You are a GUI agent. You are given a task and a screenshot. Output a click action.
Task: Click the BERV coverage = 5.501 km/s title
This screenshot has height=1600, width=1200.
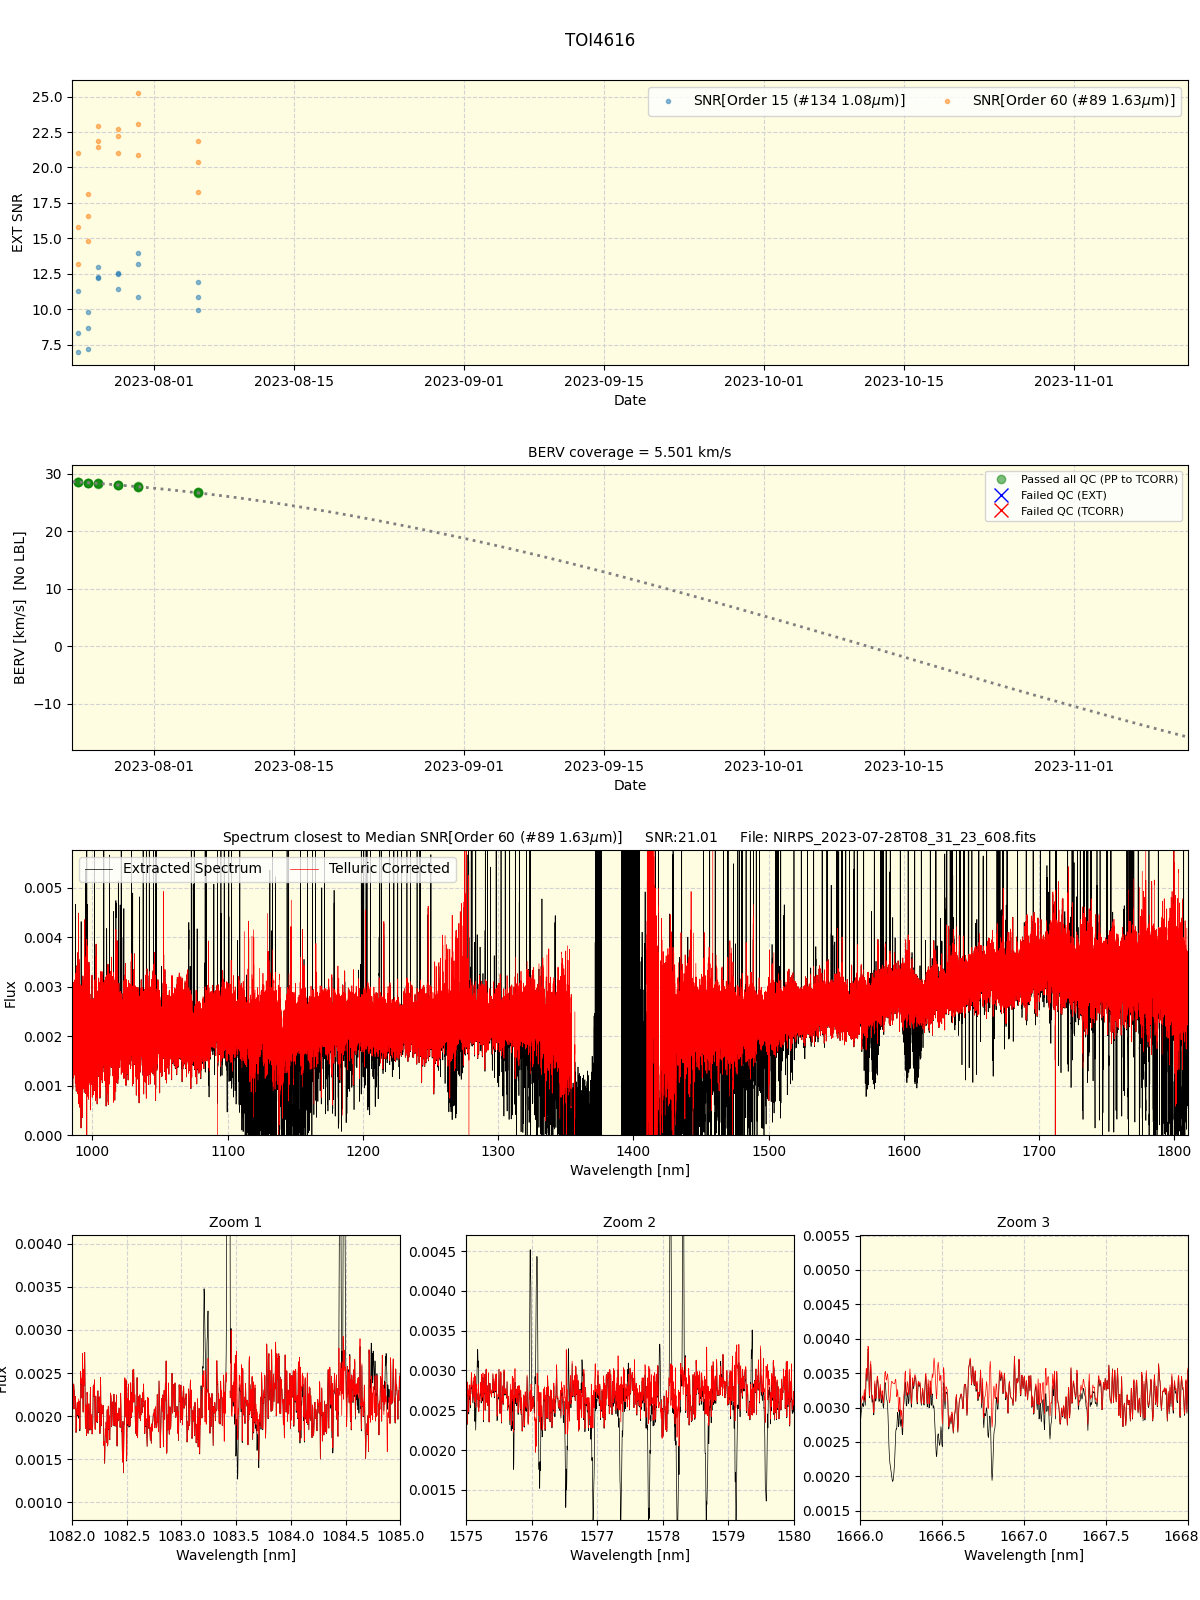pos(630,452)
